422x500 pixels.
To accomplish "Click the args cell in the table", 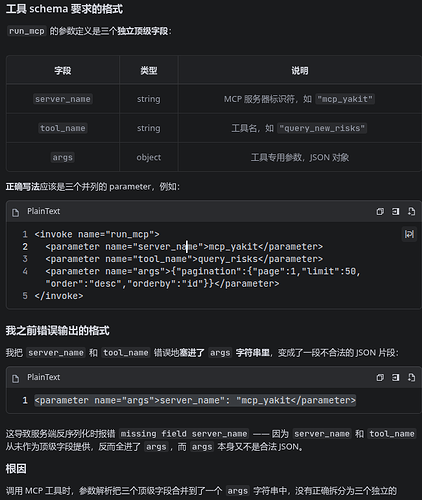I will (x=63, y=157).
